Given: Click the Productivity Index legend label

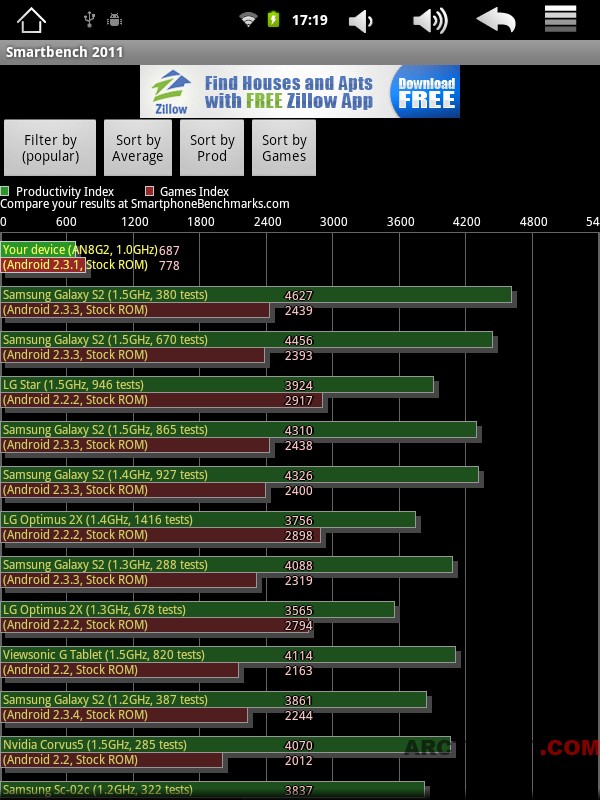Looking at the screenshot, I should [65, 192].
